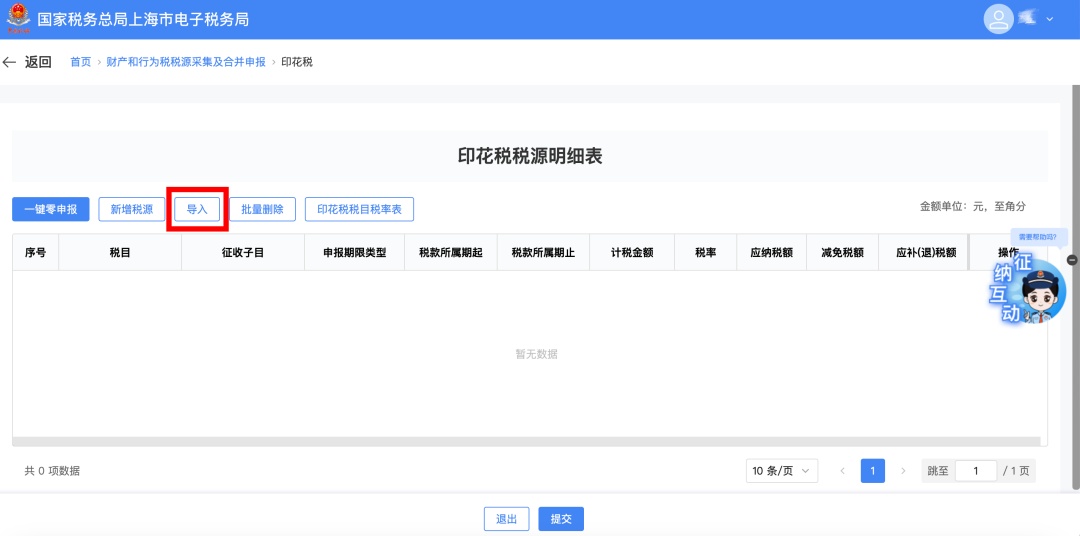Select page 1 in pagination
The height and width of the screenshot is (536, 1080).
pos(872,471)
